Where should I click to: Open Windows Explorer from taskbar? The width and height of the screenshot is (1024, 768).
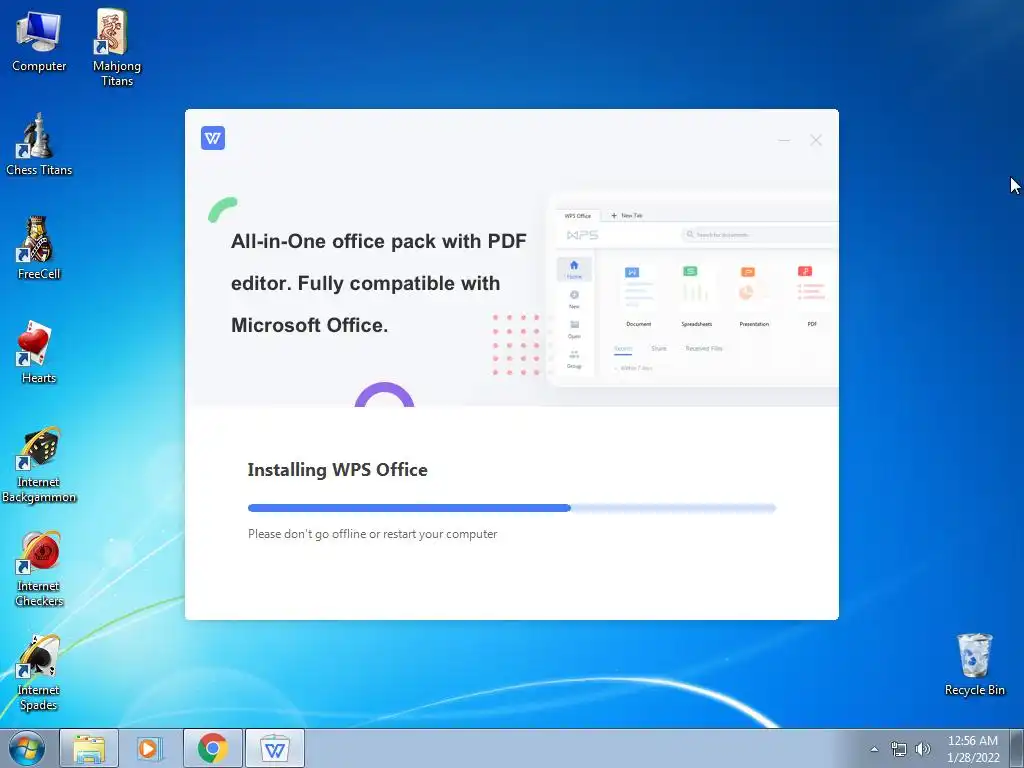[89, 748]
